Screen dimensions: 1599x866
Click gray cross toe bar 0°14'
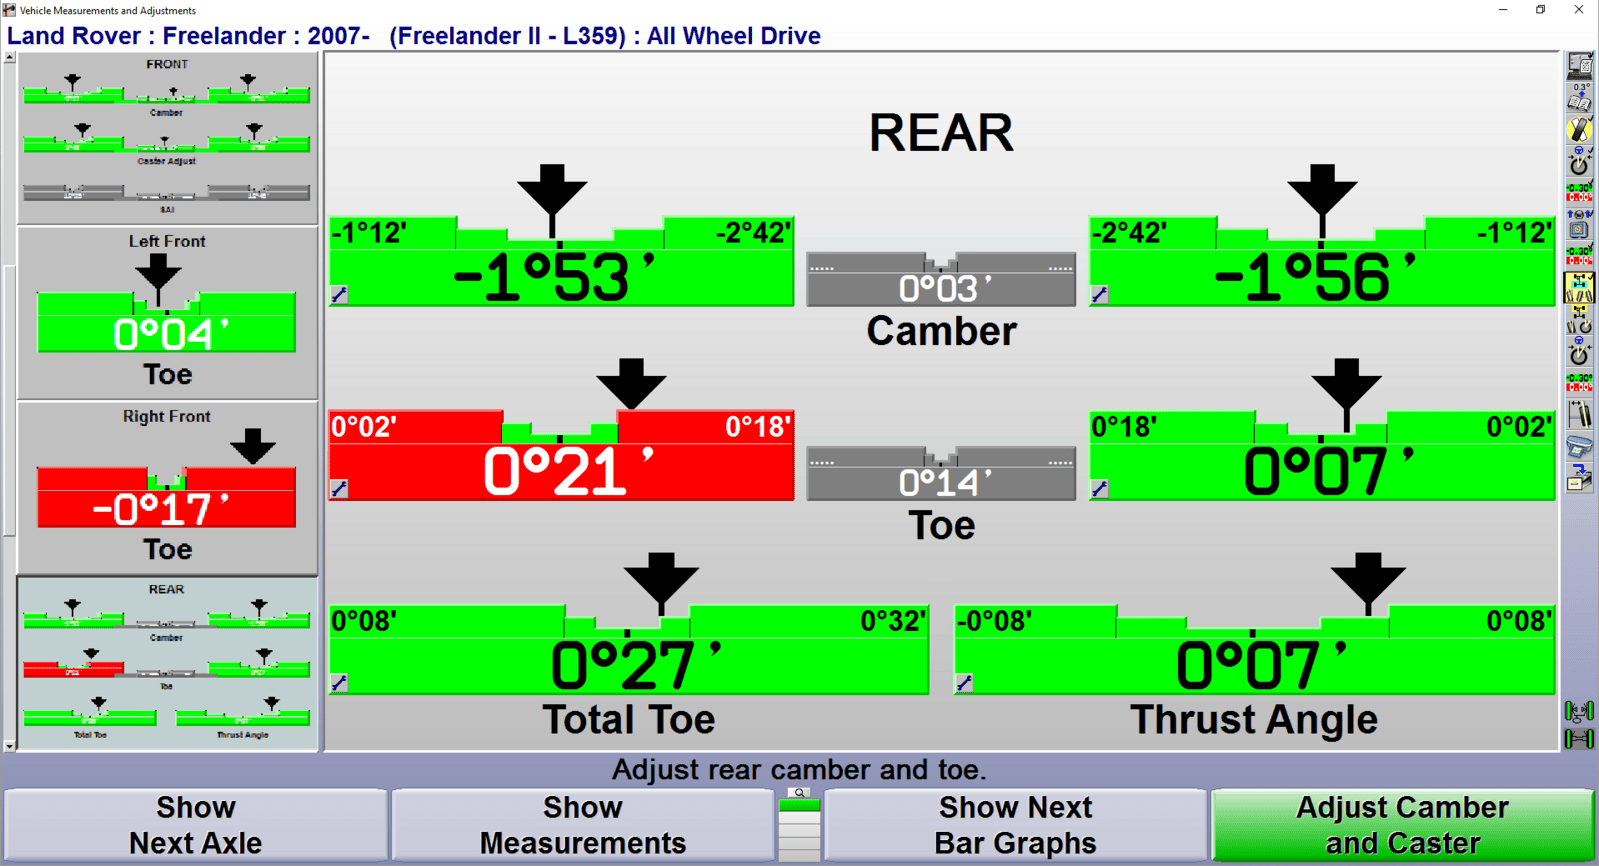coord(941,474)
